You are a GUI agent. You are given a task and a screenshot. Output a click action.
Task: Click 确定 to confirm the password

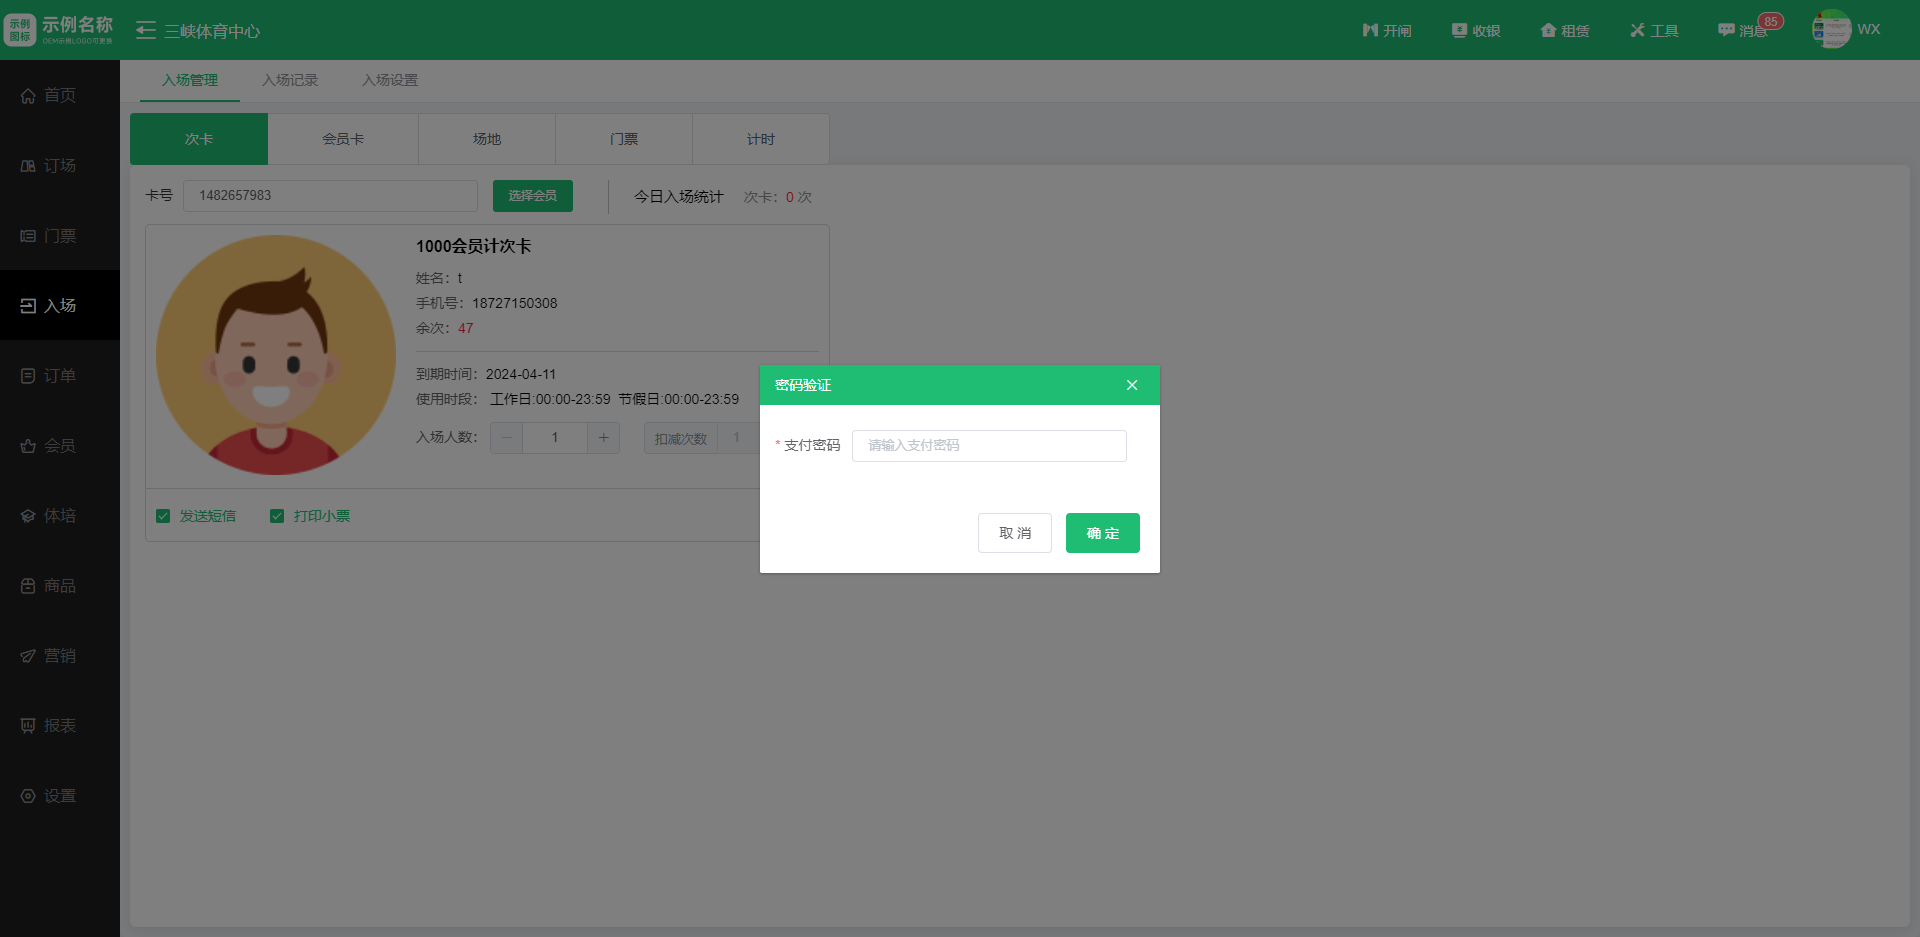[1102, 533]
